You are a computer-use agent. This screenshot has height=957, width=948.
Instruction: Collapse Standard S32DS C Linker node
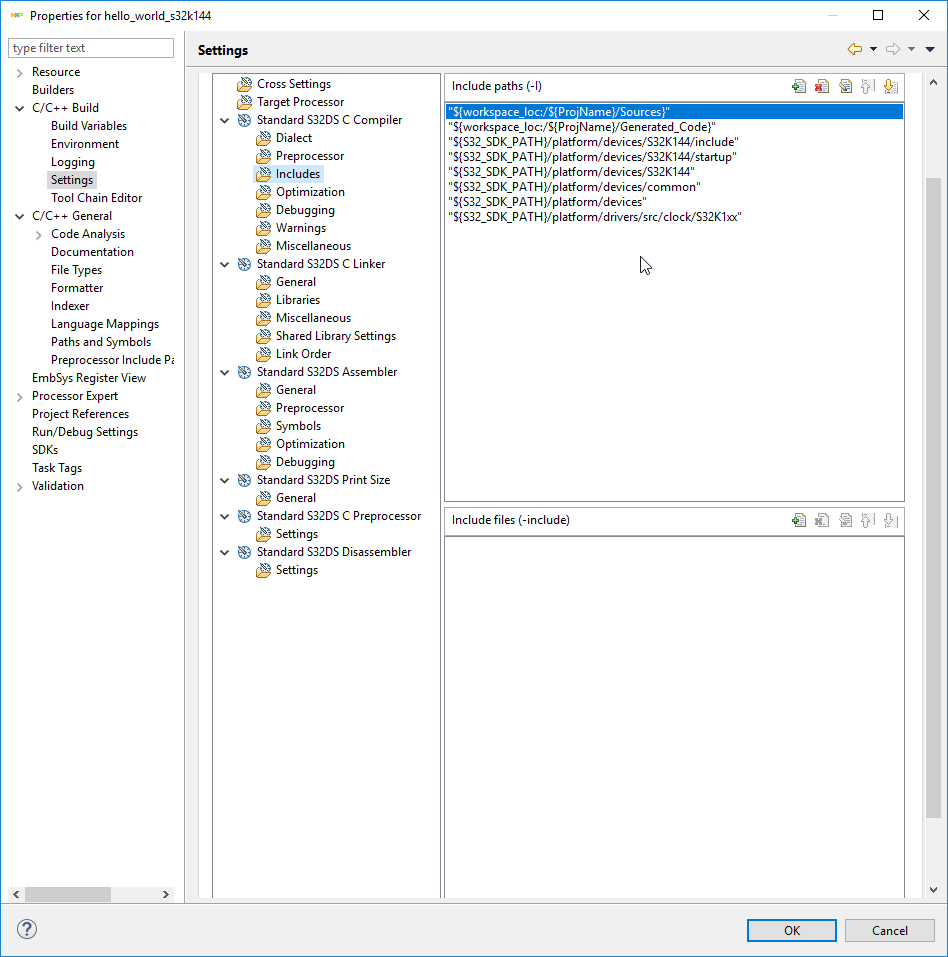coord(225,264)
